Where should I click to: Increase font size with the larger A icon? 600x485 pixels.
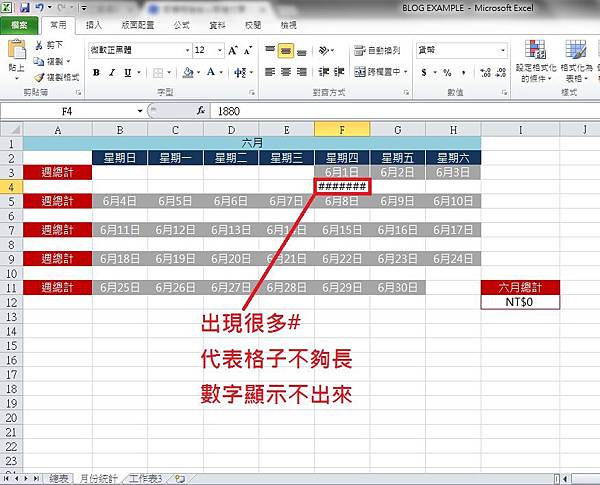233,50
